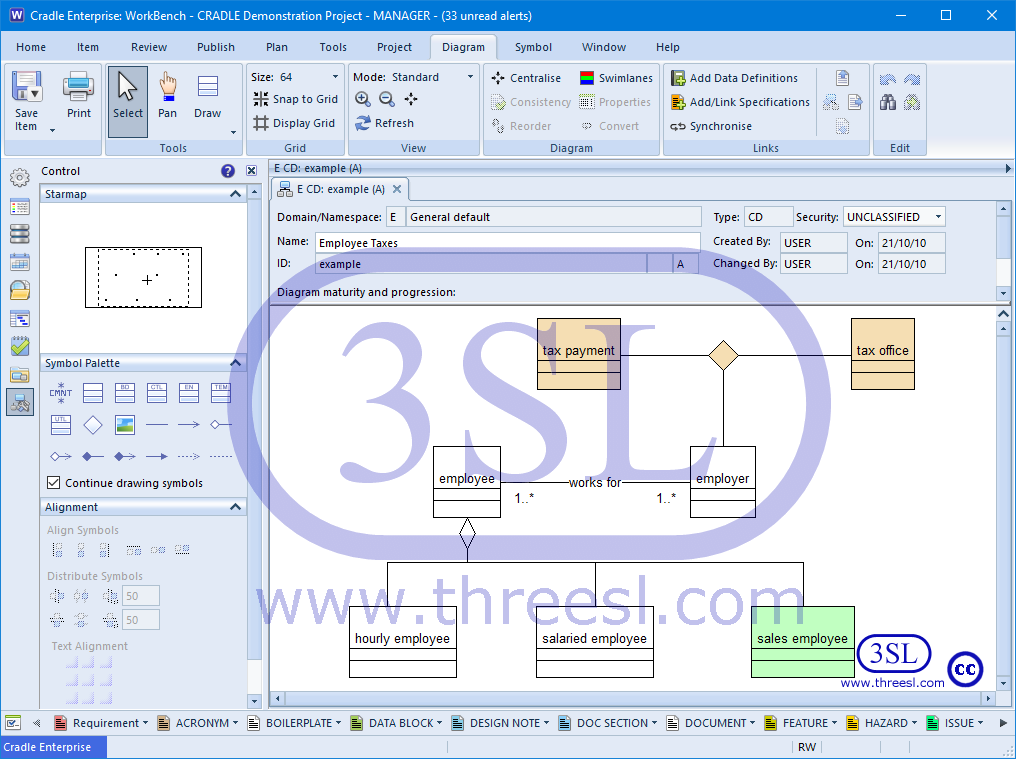Select the employer class box
Screen dimensions: 1016x759
pyautogui.click(x=722, y=482)
